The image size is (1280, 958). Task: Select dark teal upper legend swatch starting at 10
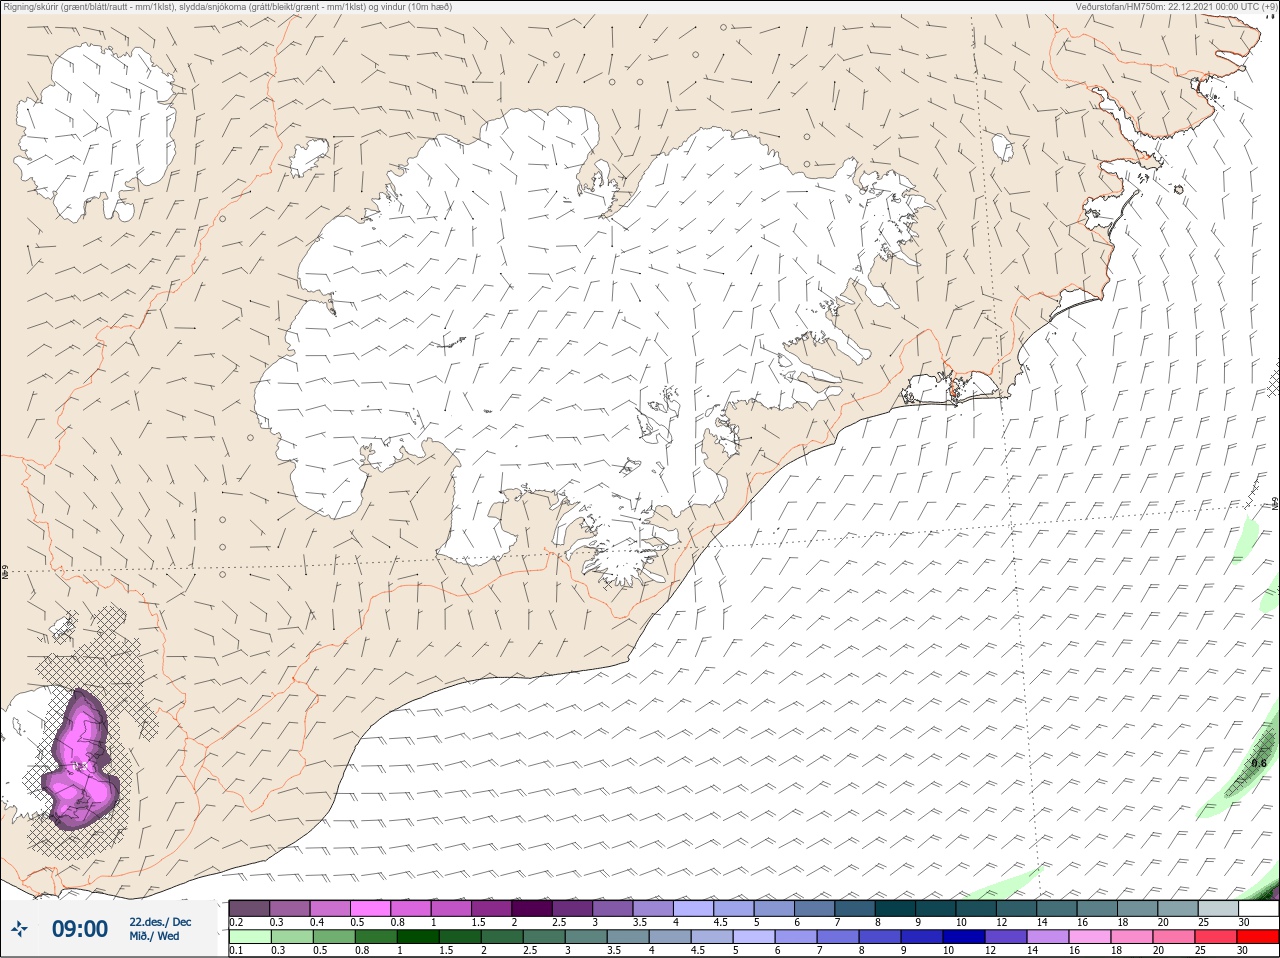point(976,908)
